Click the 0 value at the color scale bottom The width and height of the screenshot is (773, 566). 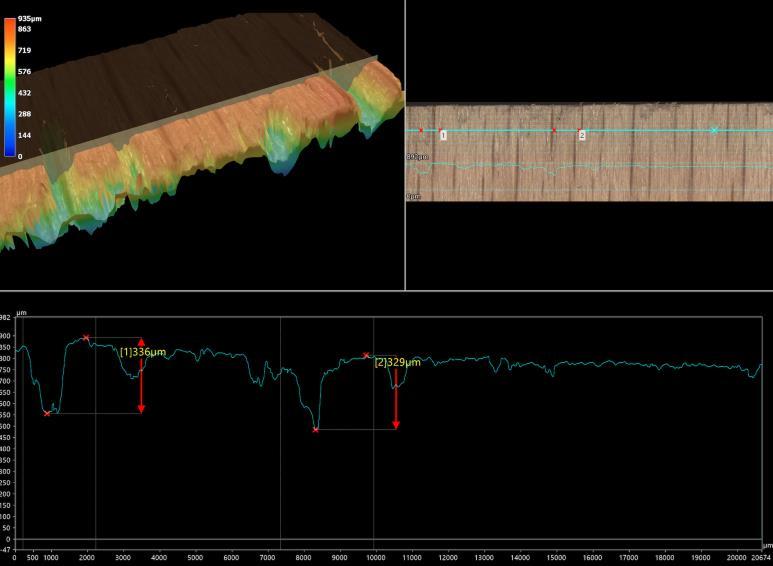20,156
